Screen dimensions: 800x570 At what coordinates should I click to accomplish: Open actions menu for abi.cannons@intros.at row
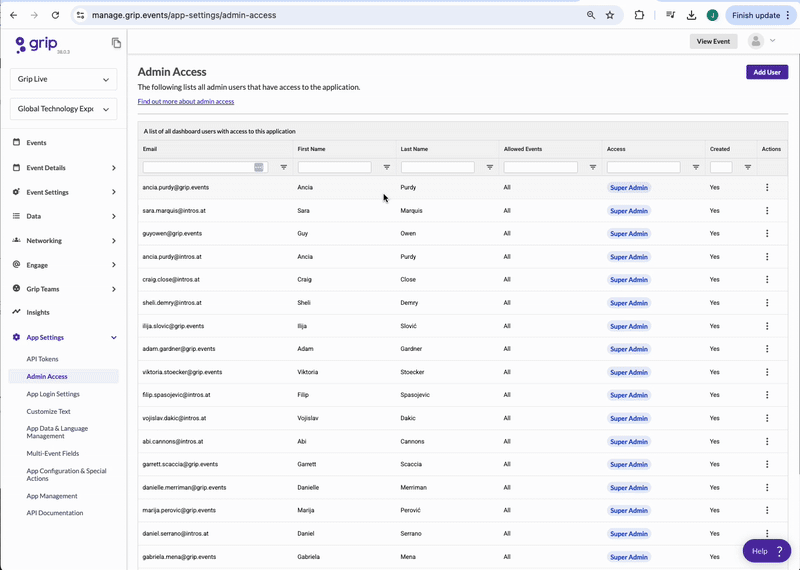[x=767, y=441]
